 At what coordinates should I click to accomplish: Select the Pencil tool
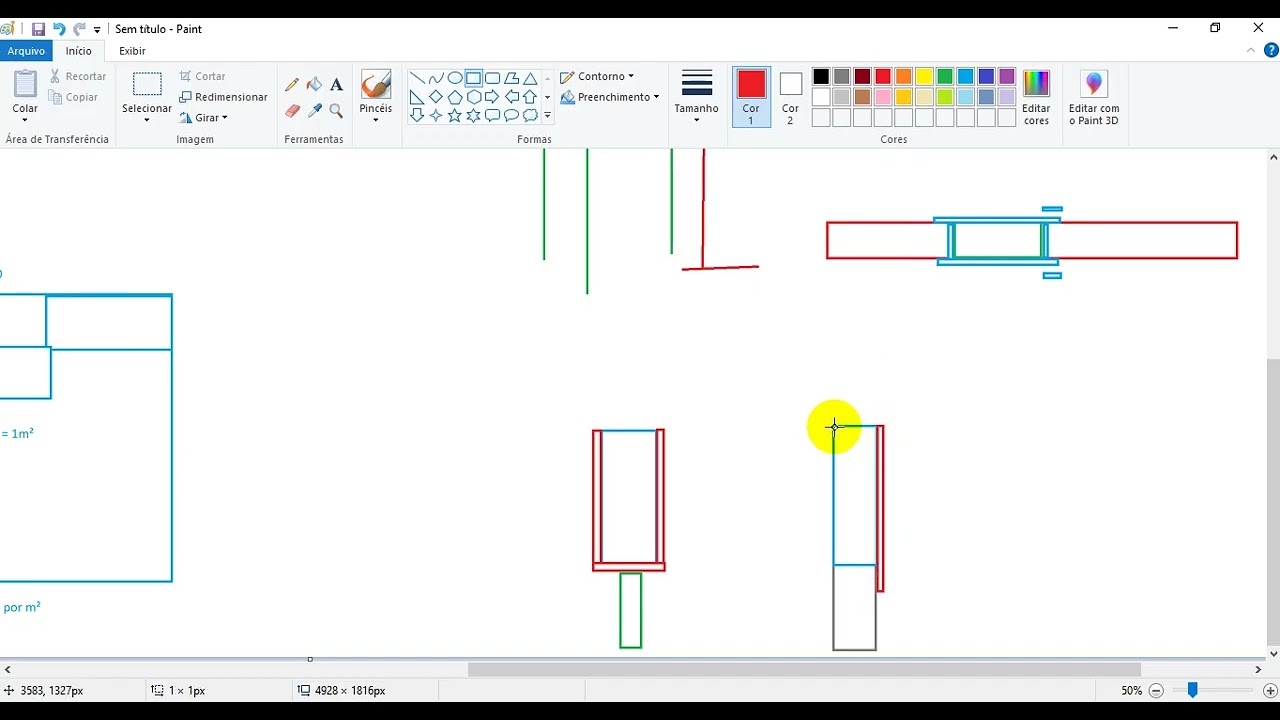coord(292,85)
